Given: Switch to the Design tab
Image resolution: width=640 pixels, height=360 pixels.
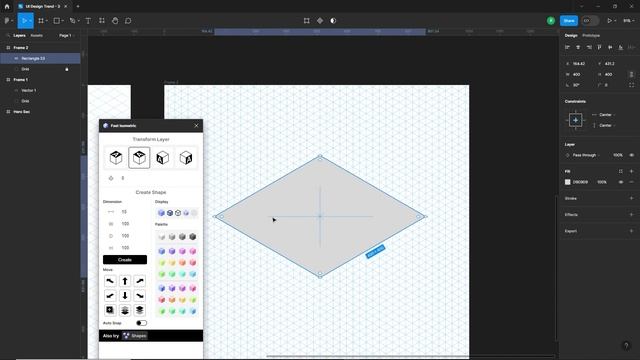Looking at the screenshot, I should coord(571,36).
